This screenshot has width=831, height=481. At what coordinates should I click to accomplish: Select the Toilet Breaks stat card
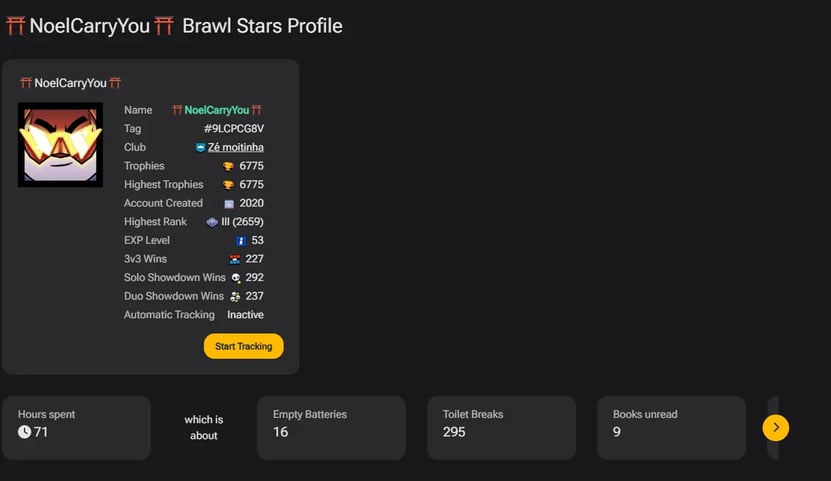(501, 427)
